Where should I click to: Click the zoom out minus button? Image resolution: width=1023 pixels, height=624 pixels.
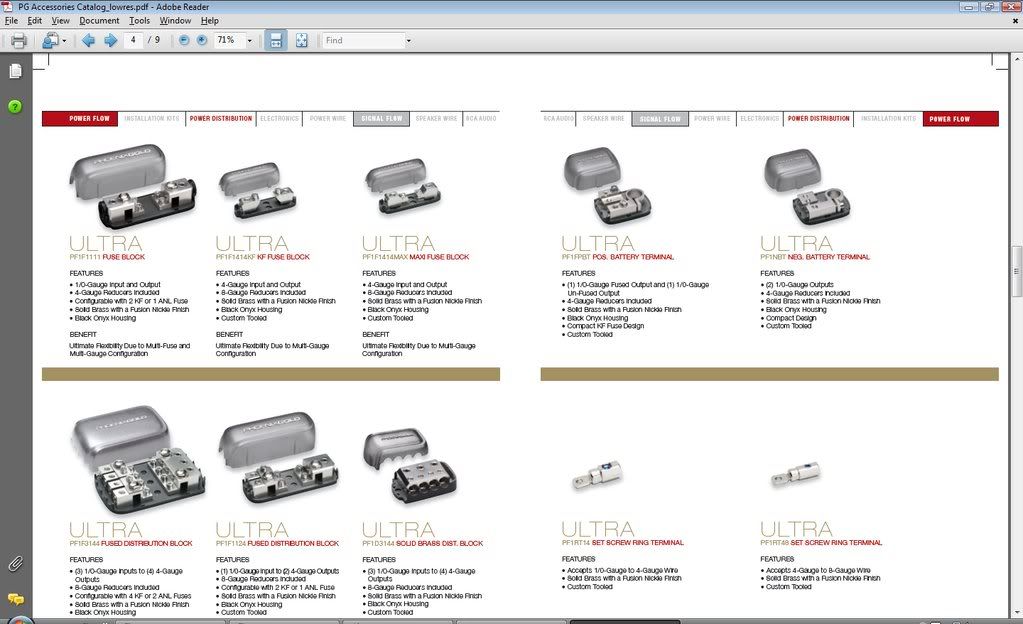184,40
